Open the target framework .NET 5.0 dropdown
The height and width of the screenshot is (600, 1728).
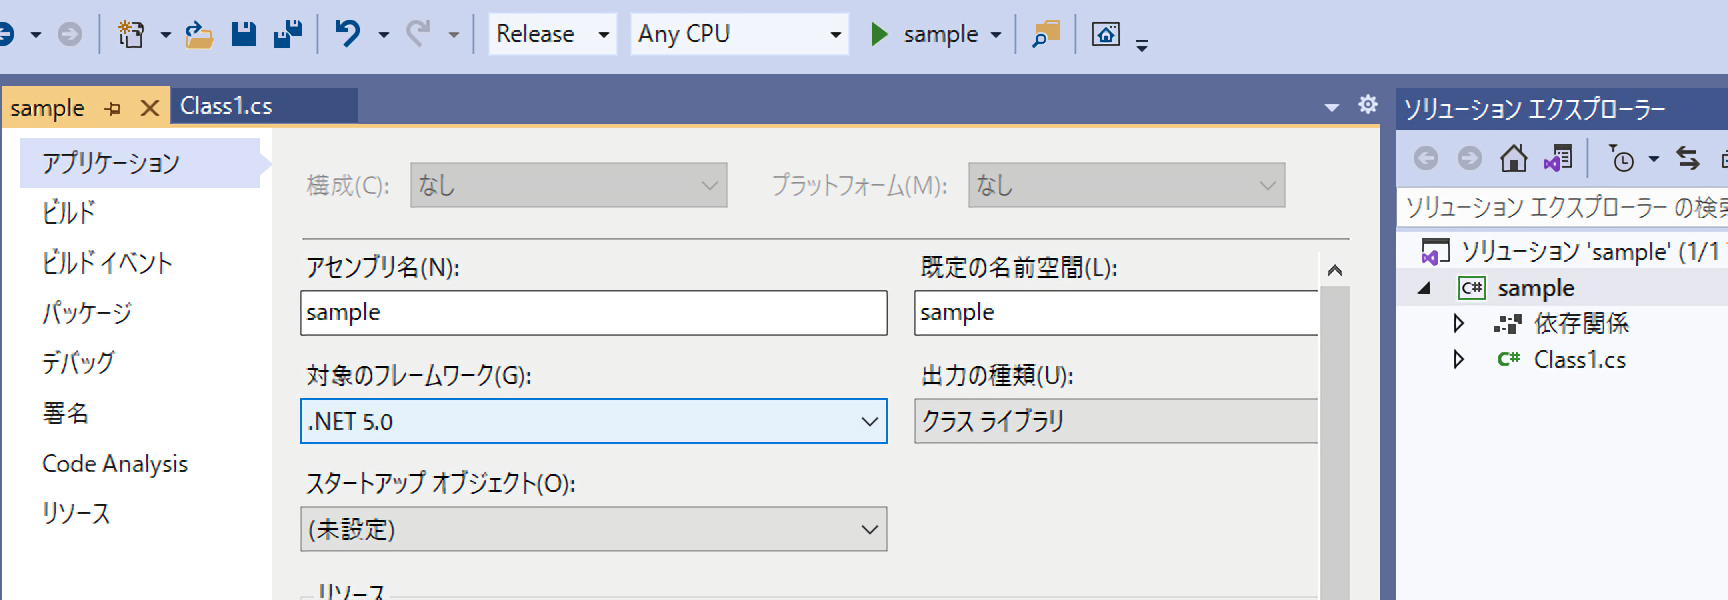click(593, 421)
